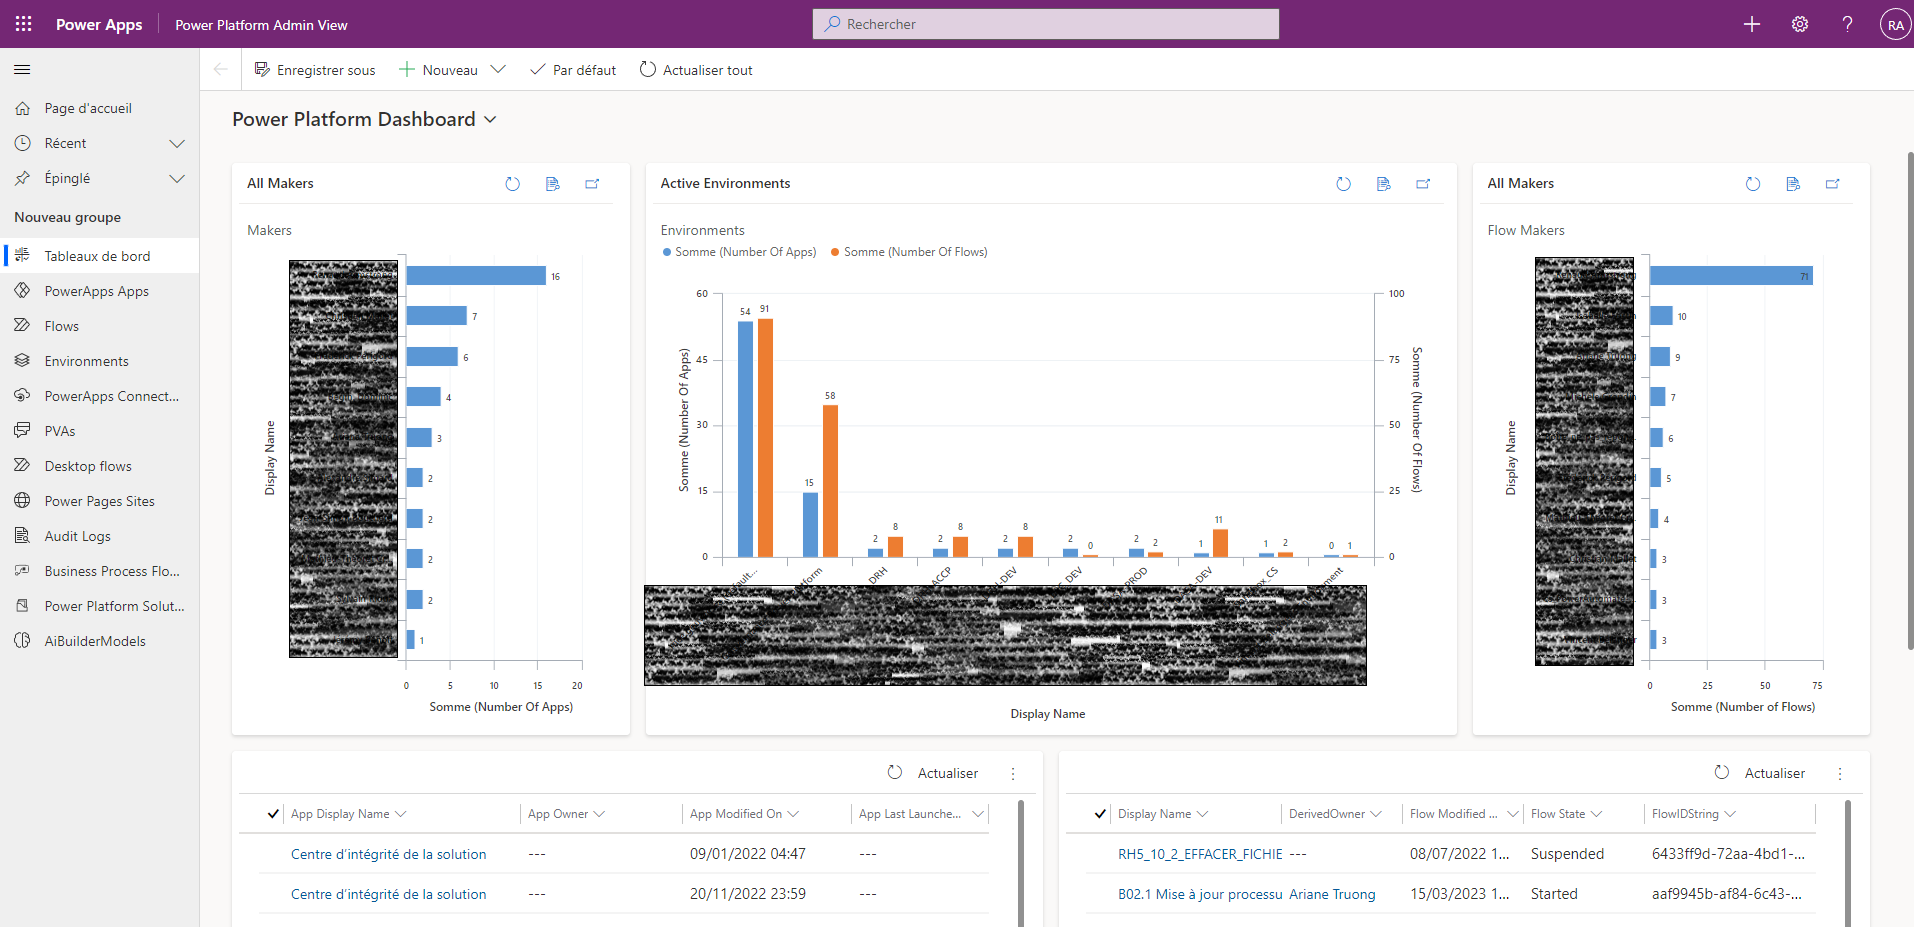Open DerivedOwner column menu
The width and height of the screenshot is (1914, 927).
[1376, 814]
